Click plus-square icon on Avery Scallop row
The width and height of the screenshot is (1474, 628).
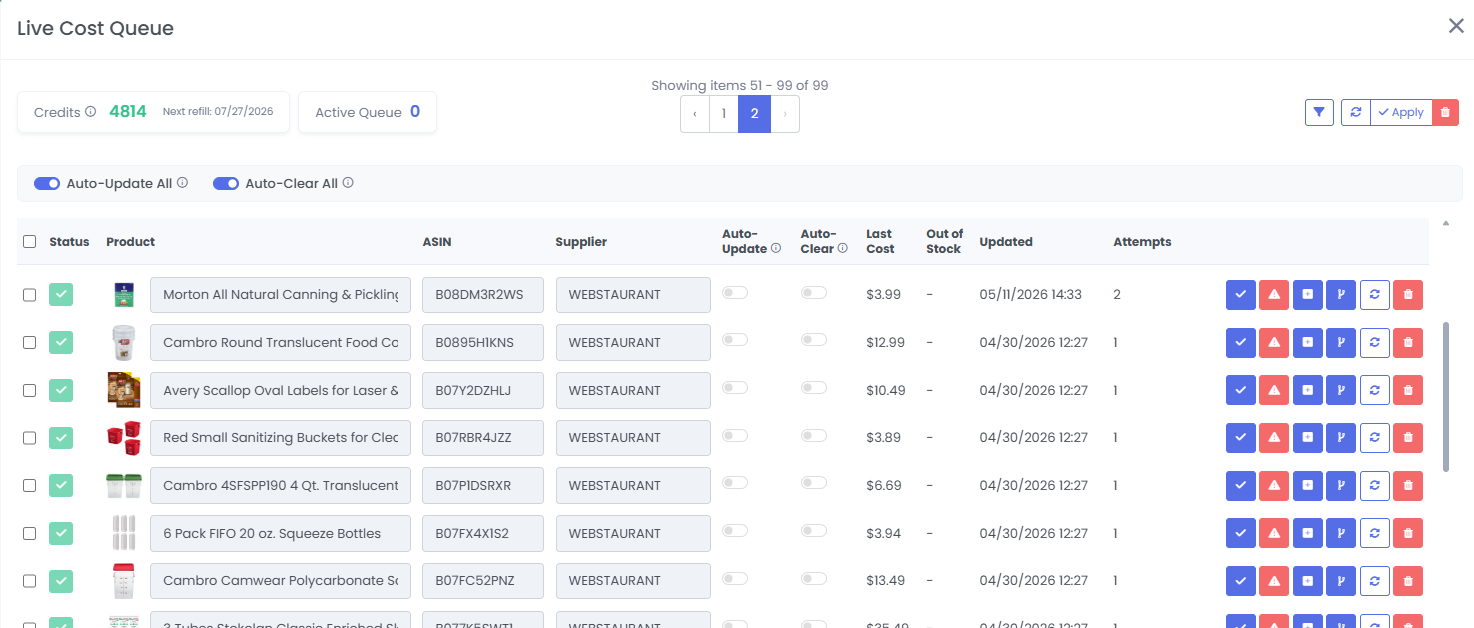[x=1307, y=390]
